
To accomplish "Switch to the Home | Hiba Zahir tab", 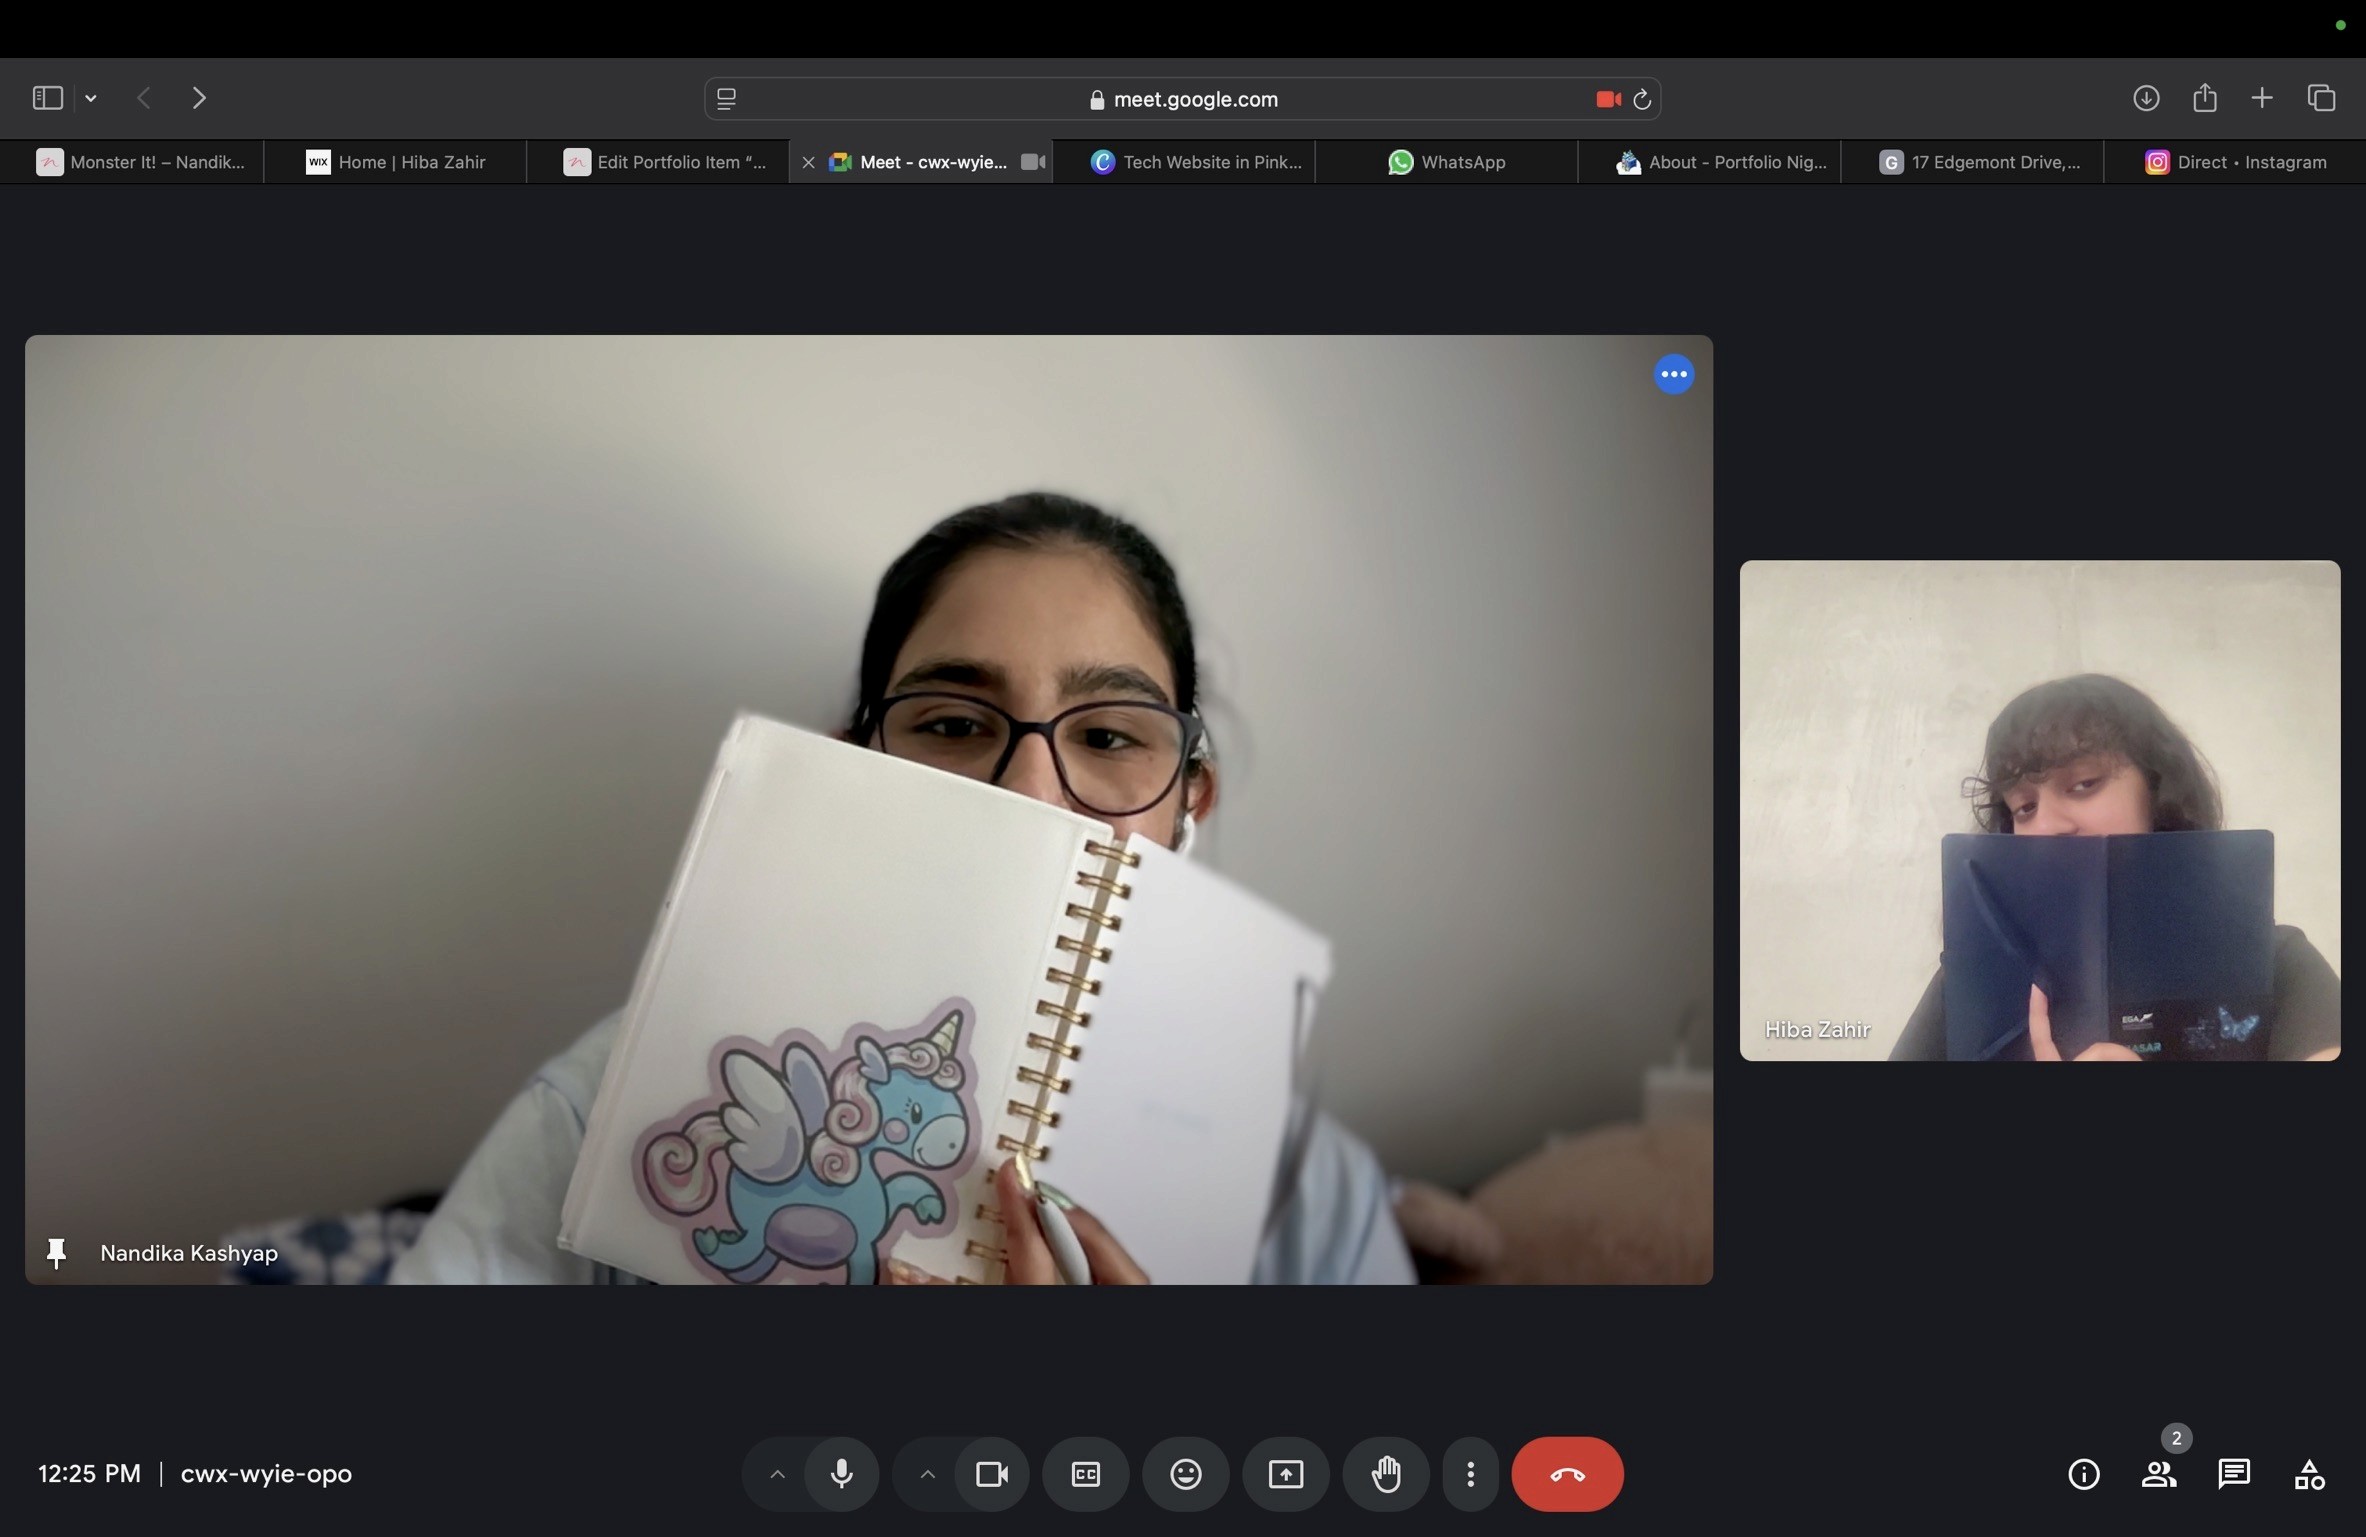I will 395,162.
